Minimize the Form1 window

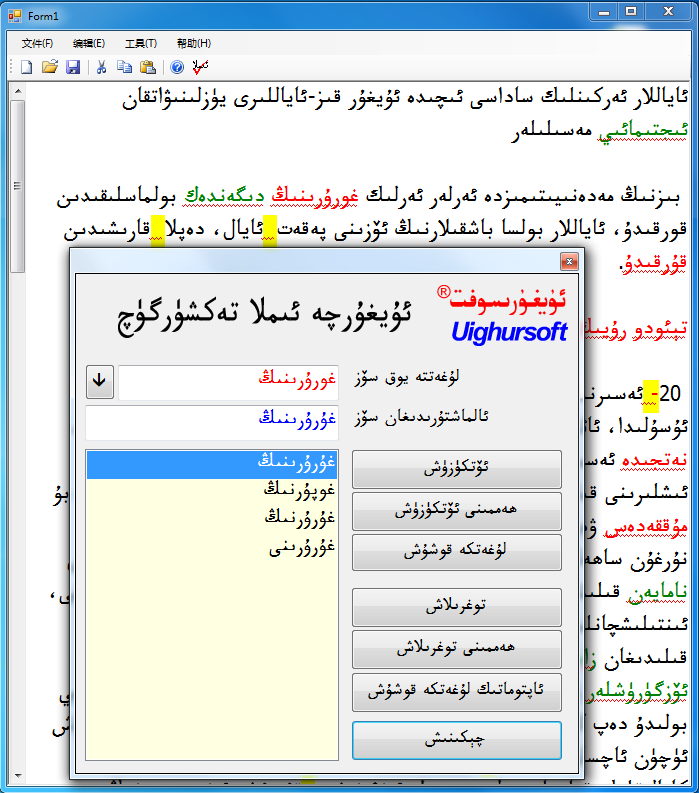pos(604,11)
